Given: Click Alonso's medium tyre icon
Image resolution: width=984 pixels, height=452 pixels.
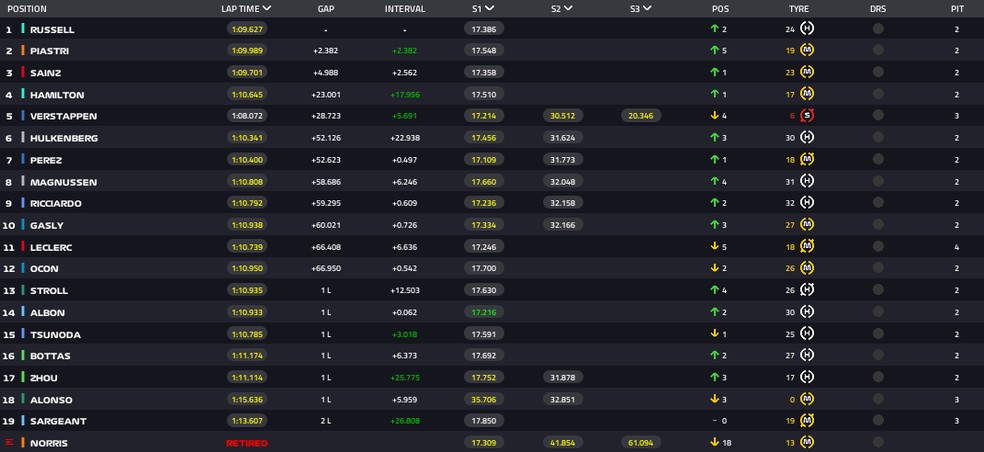Looking at the screenshot, I should click(807, 399).
